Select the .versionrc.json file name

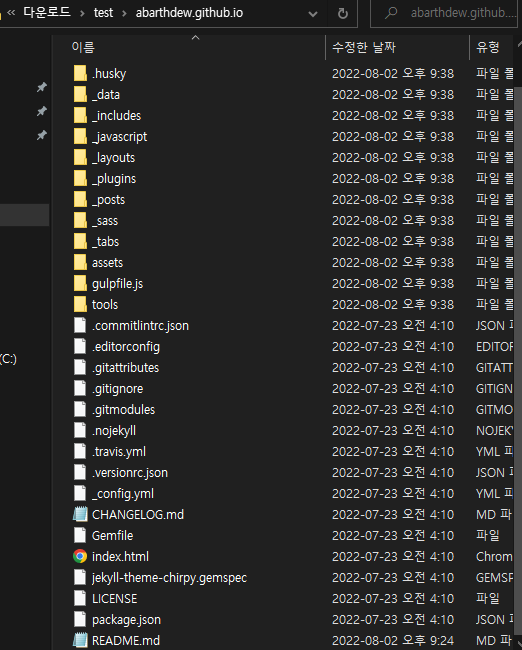pos(130,473)
